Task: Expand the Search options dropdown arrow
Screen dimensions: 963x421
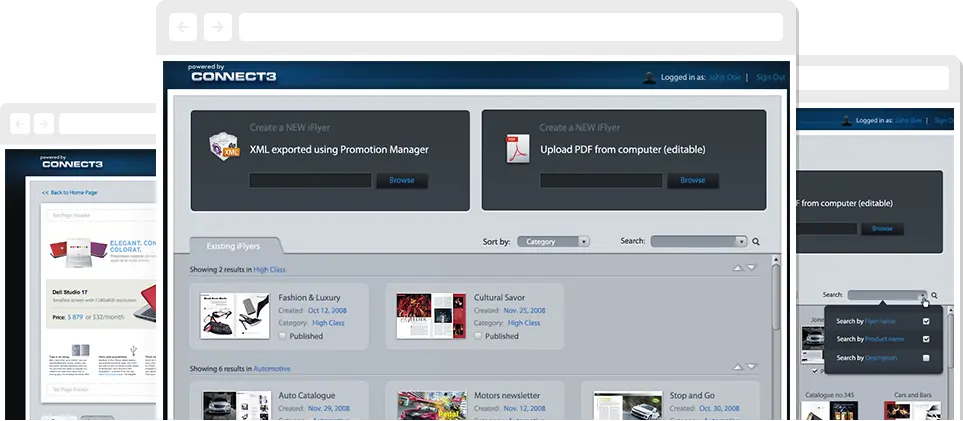Action: pos(740,242)
